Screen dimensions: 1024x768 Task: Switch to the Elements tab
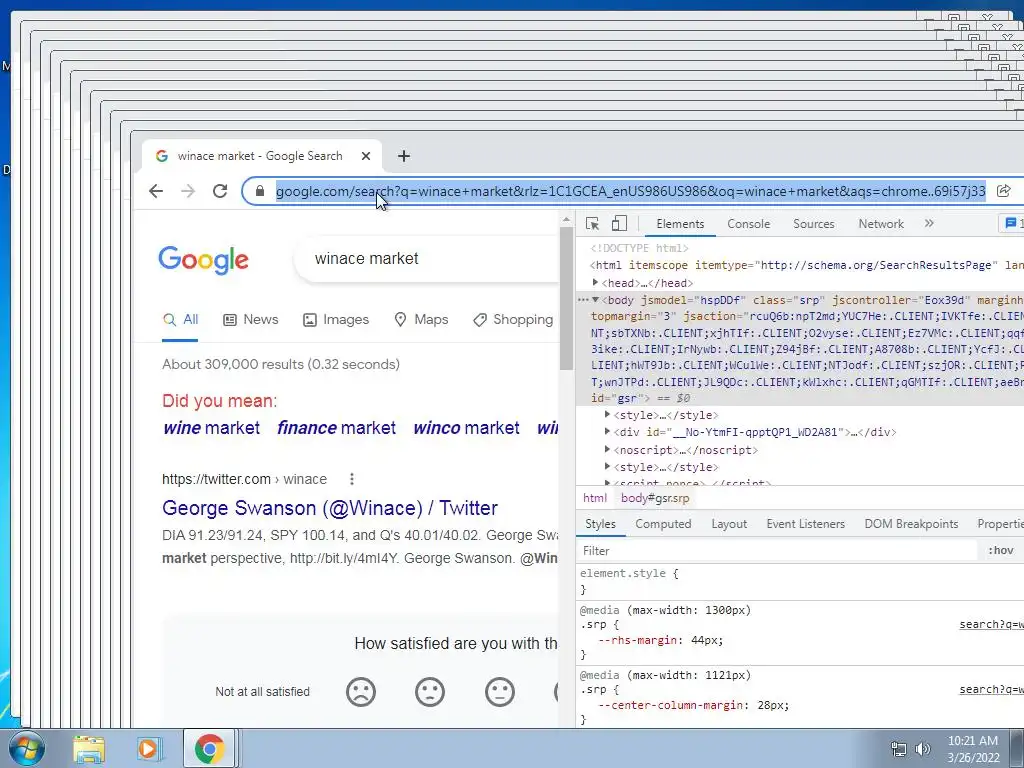coord(680,224)
